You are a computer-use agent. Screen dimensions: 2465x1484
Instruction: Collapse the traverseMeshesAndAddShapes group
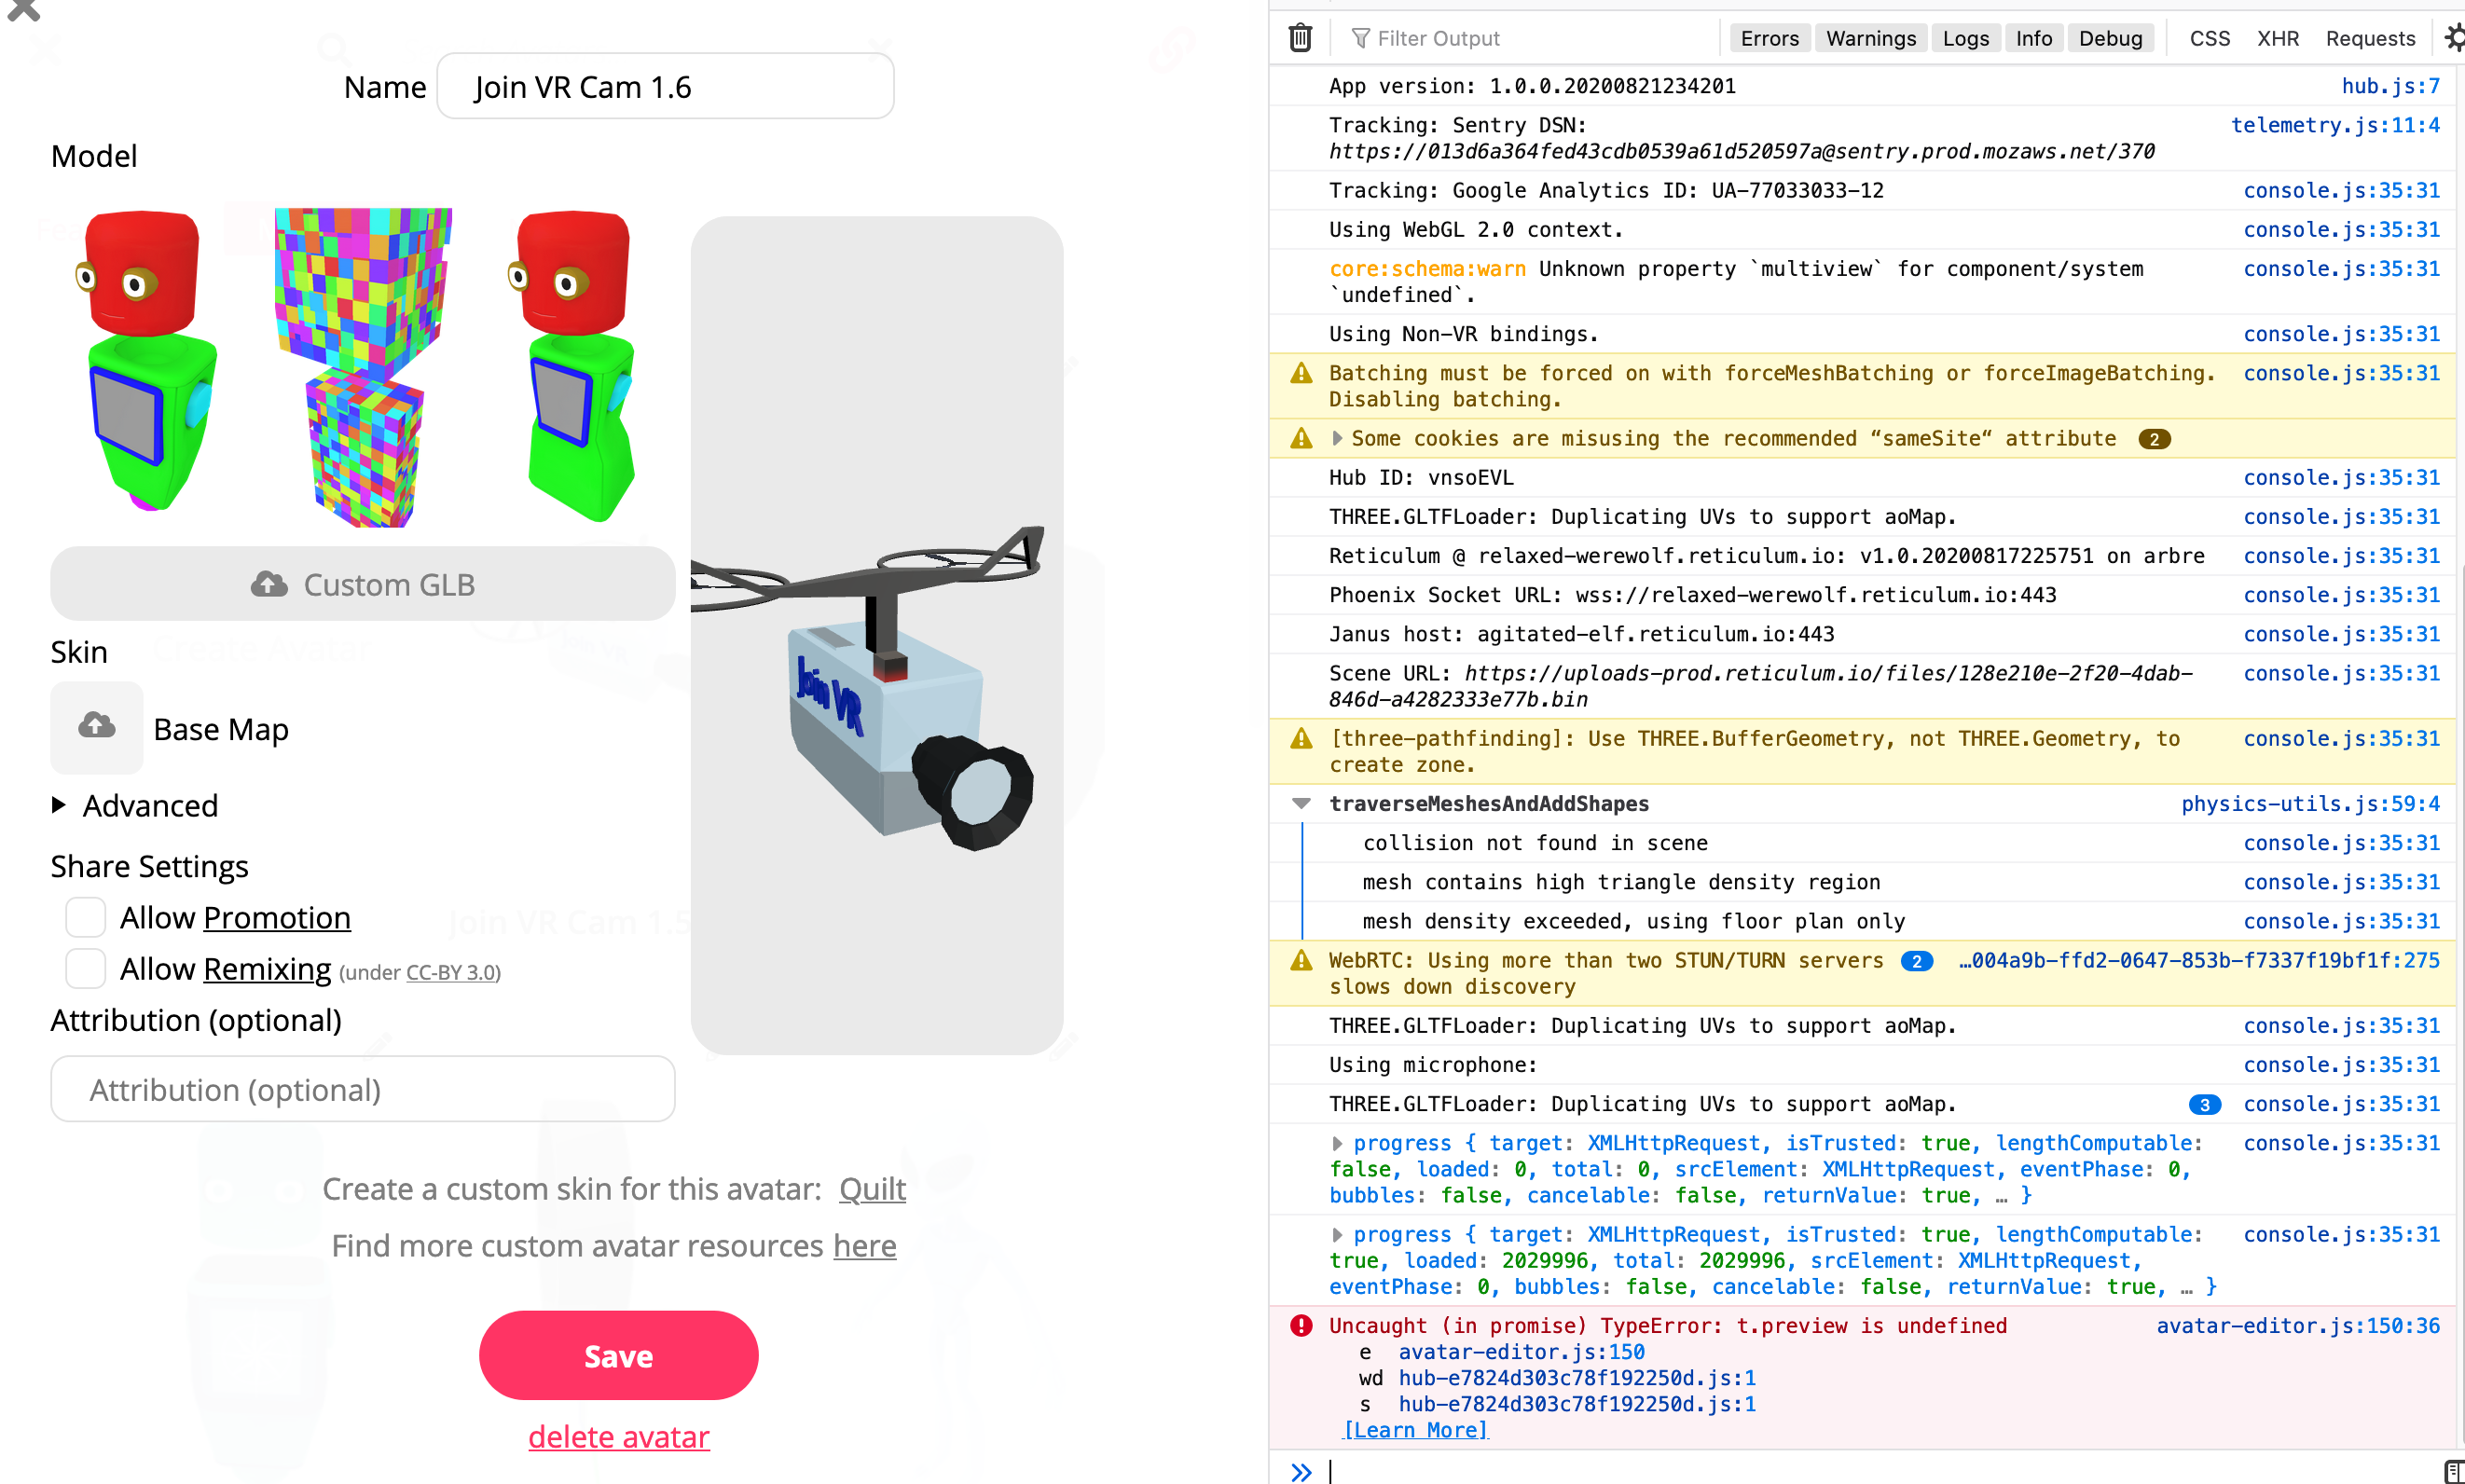click(x=1301, y=804)
